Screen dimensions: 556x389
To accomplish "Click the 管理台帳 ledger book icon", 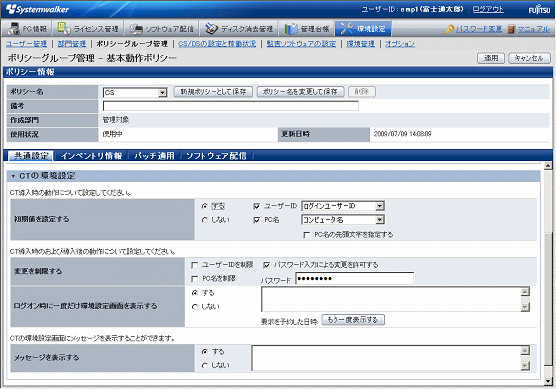I will (291, 29).
